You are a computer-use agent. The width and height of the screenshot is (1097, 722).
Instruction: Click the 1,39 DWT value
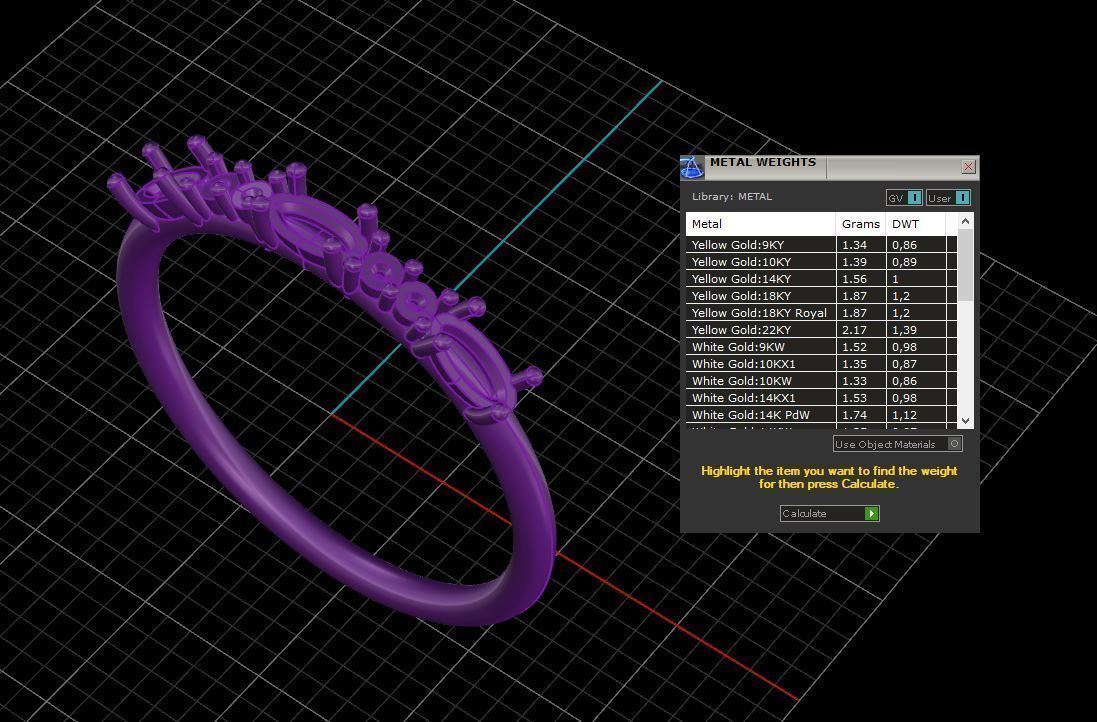tap(904, 330)
